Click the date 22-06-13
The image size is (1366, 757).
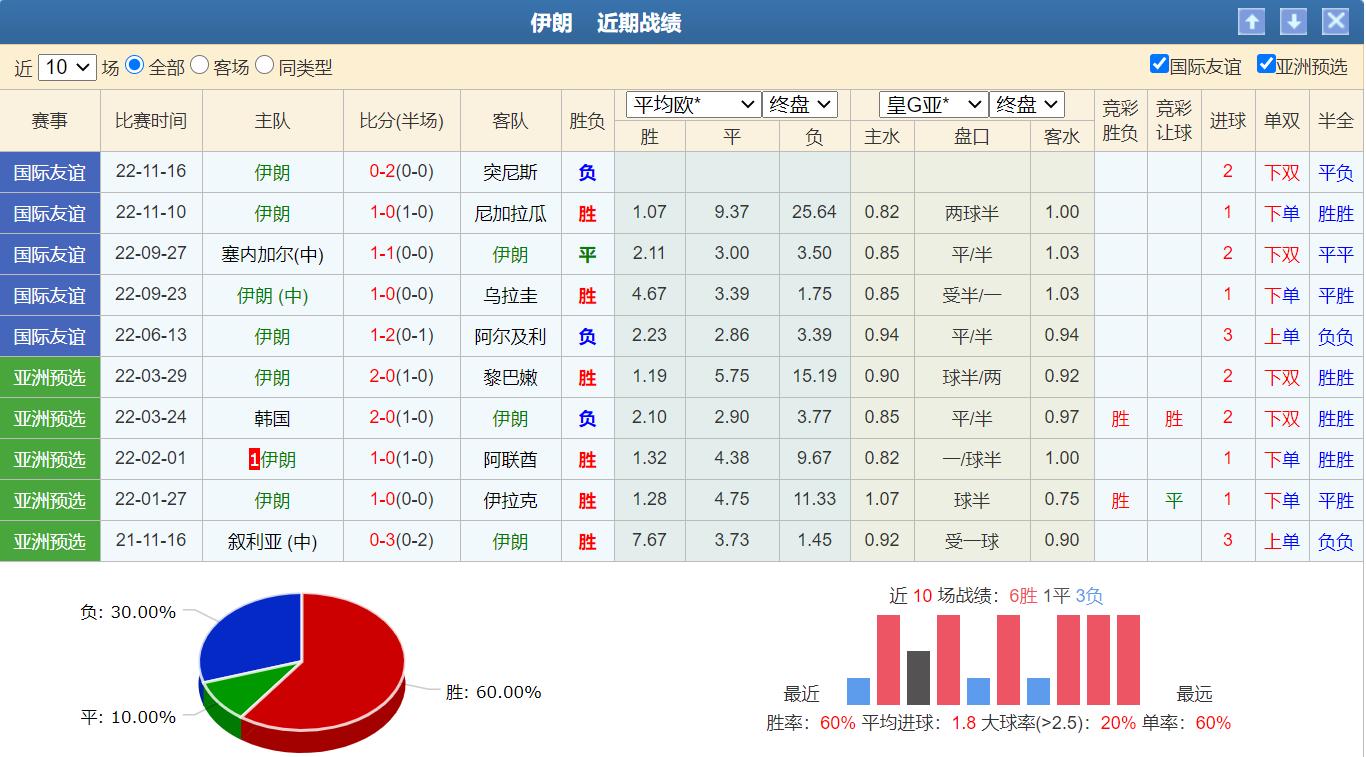pyautogui.click(x=151, y=335)
